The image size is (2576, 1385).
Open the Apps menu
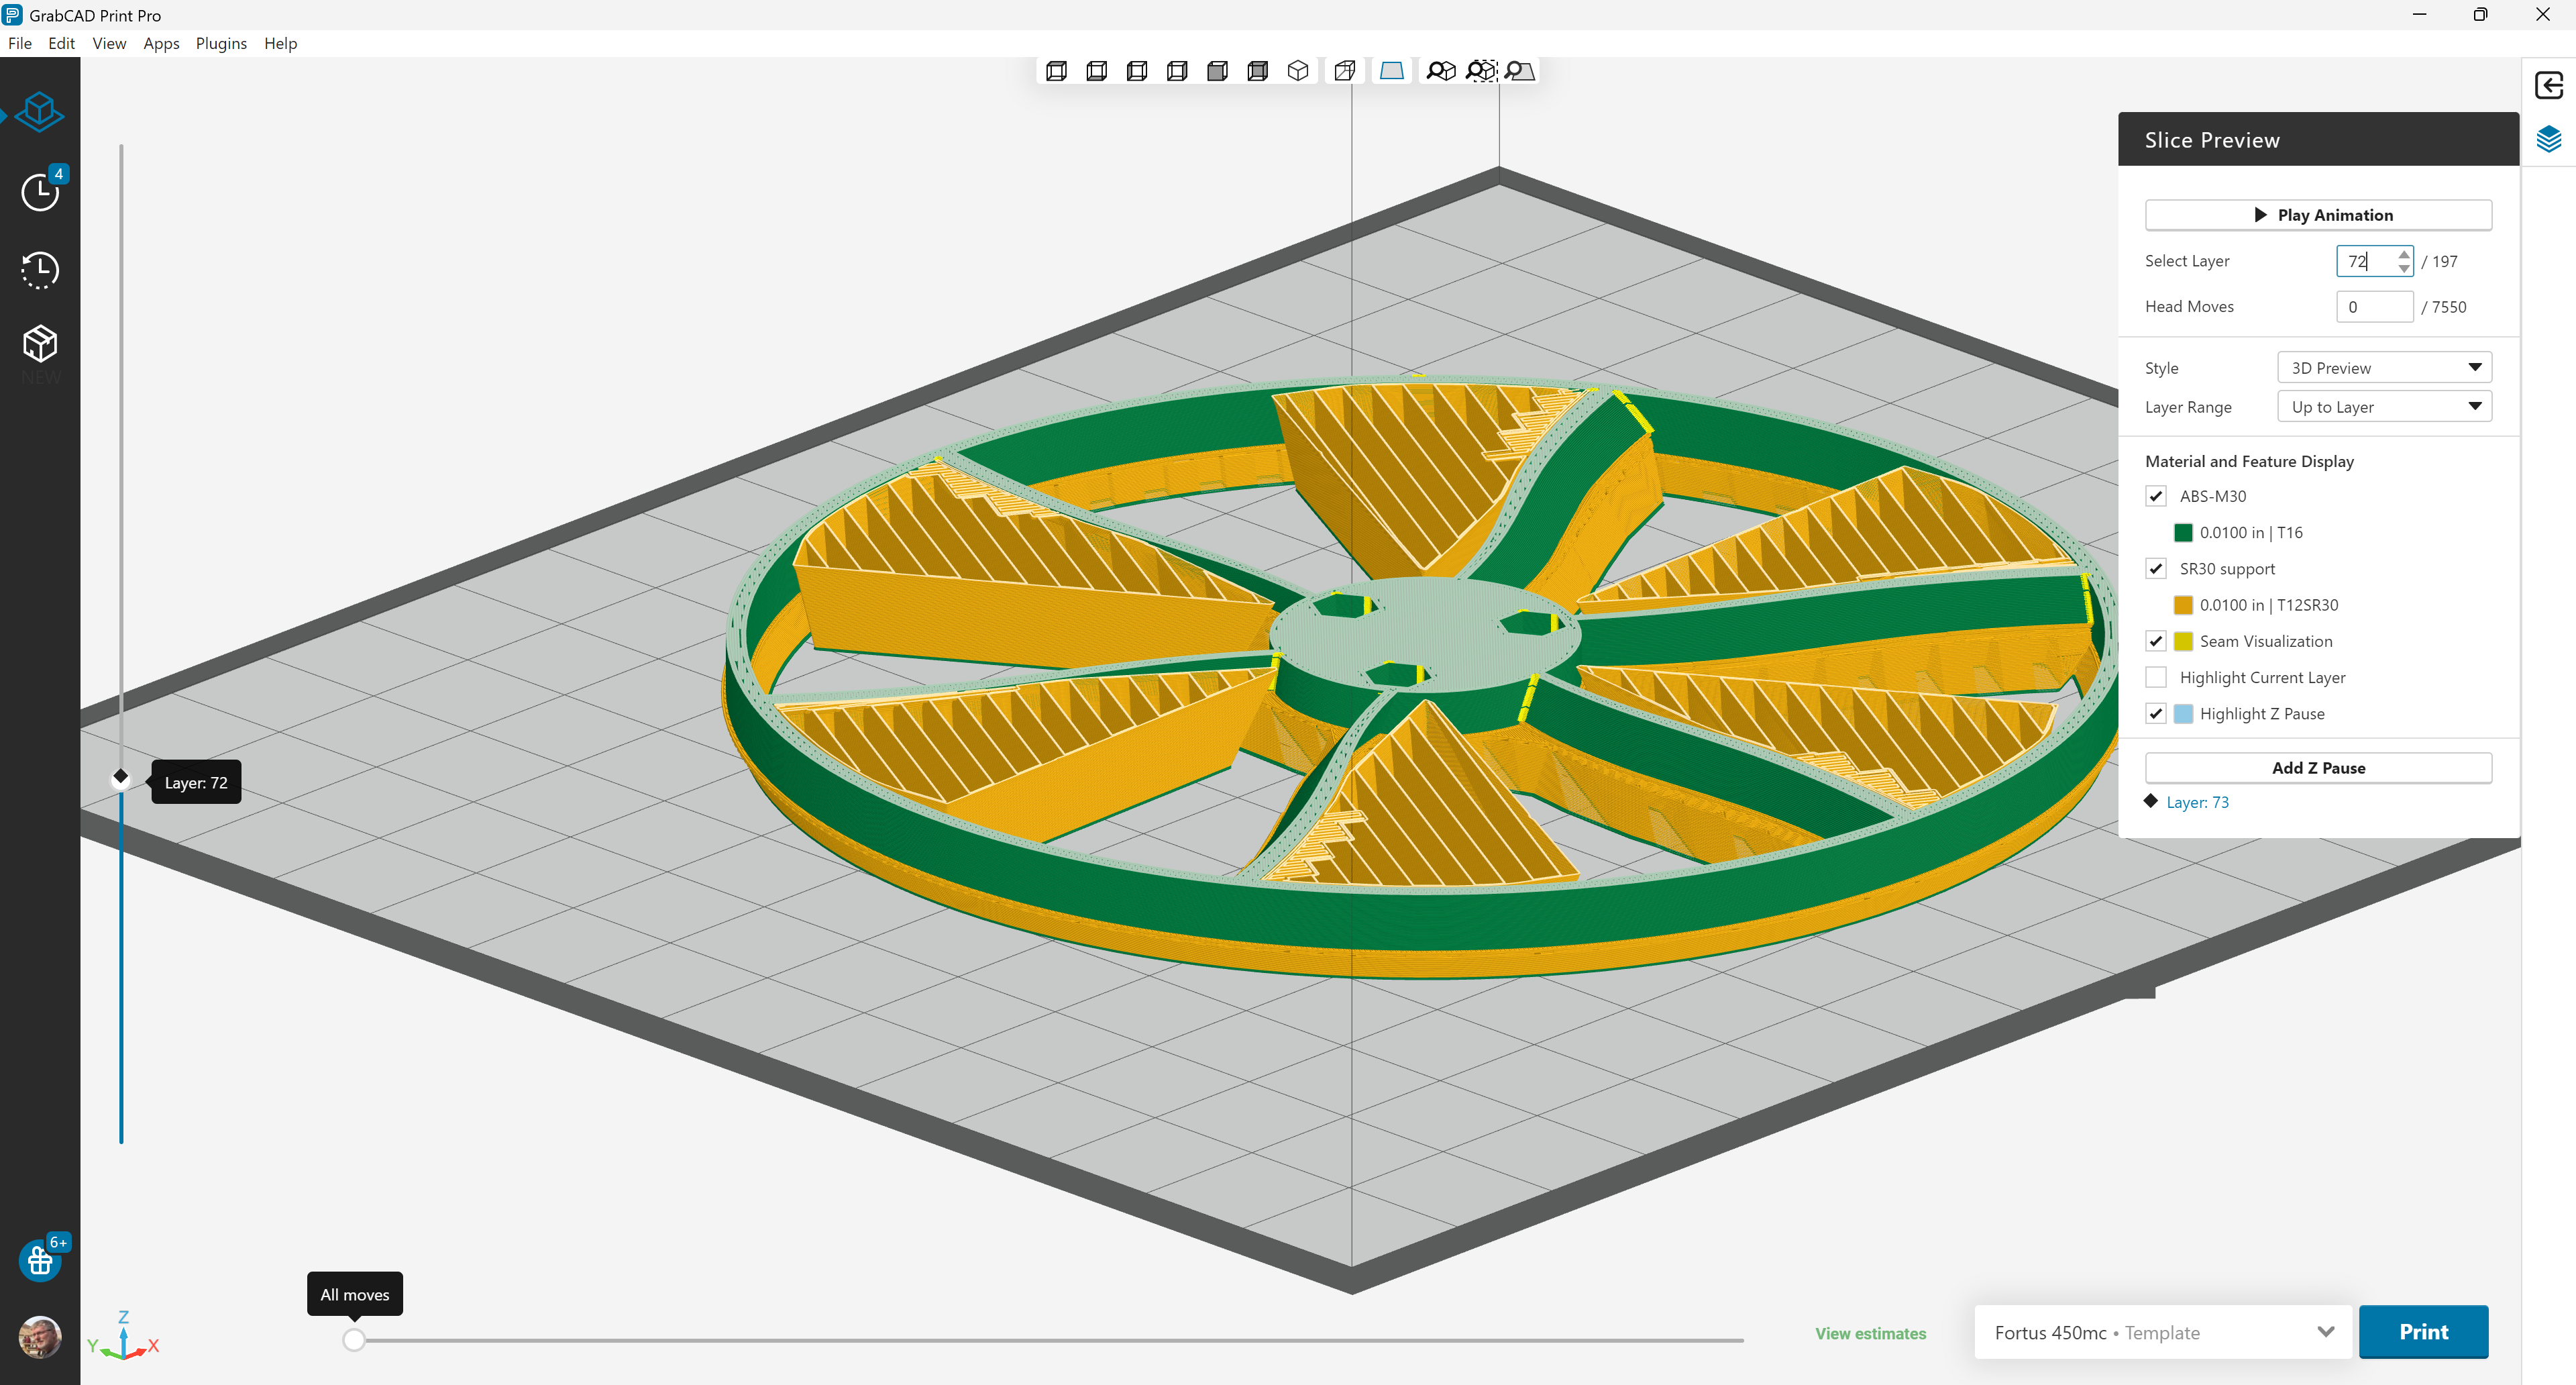(x=161, y=43)
